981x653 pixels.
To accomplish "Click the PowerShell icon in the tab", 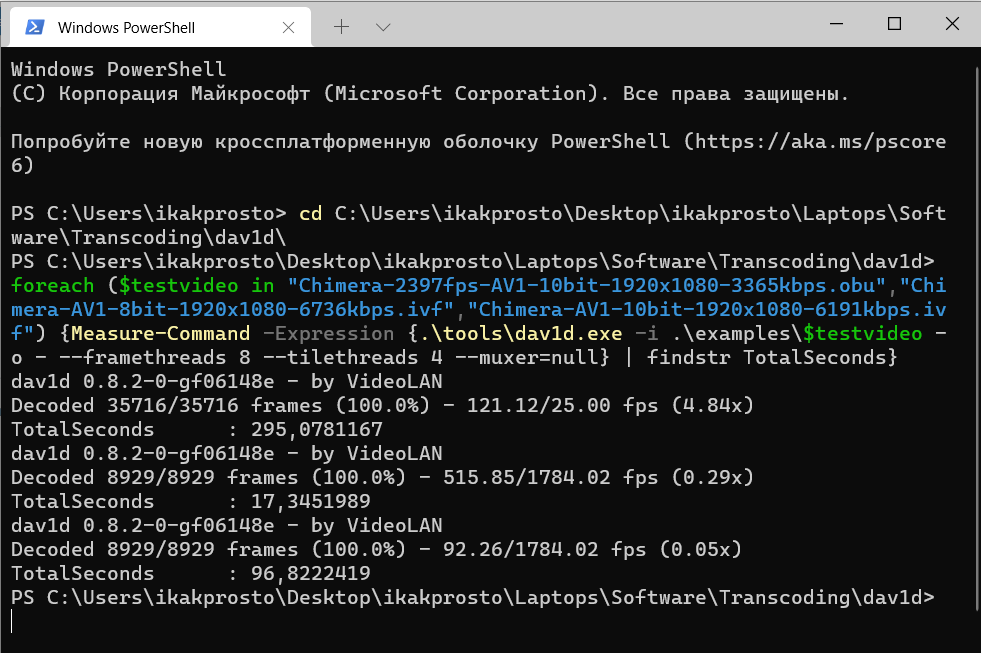I will click(x=34, y=27).
